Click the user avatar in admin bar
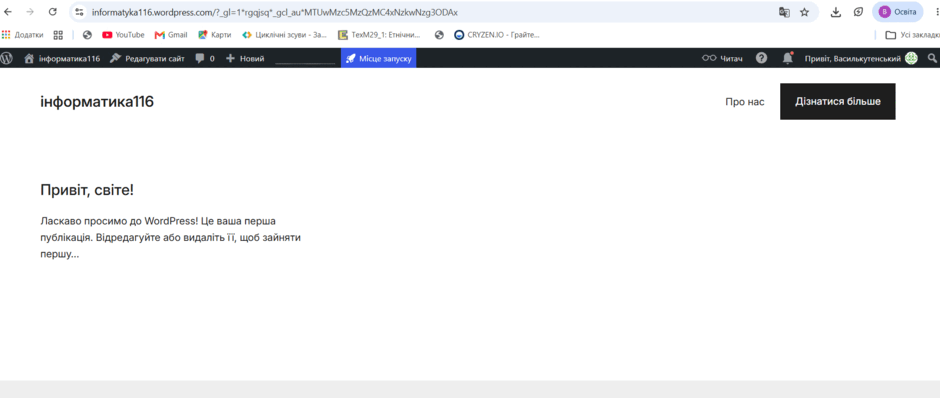 click(x=911, y=58)
